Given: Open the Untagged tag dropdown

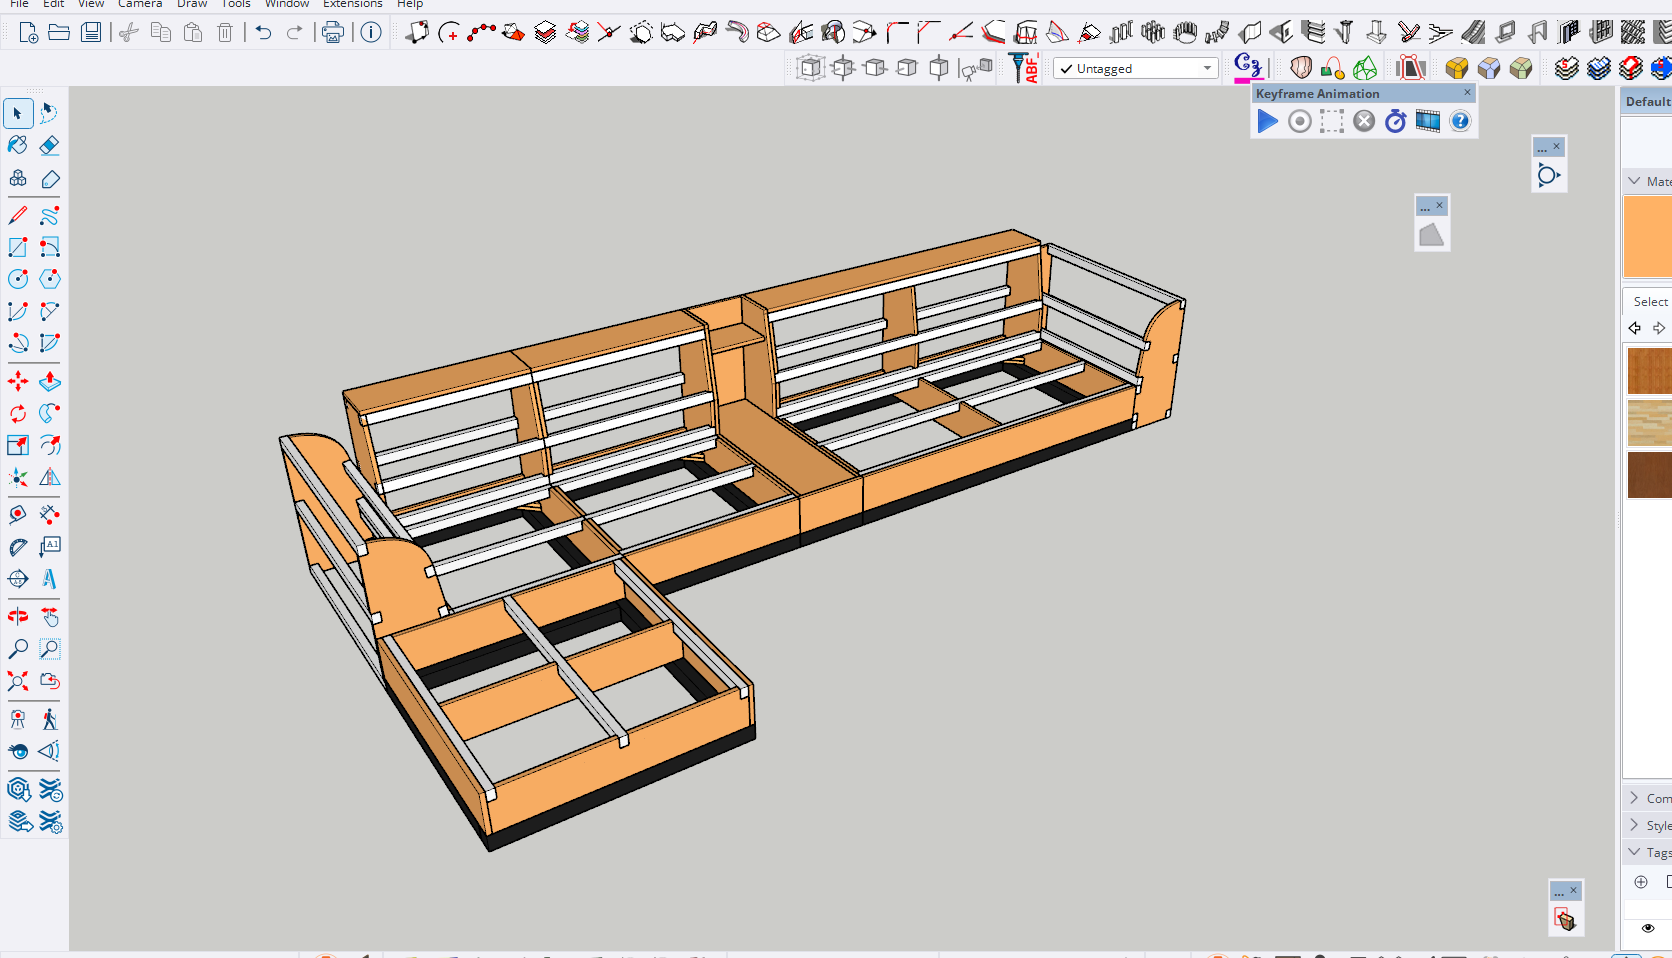Looking at the screenshot, I should point(1207,69).
